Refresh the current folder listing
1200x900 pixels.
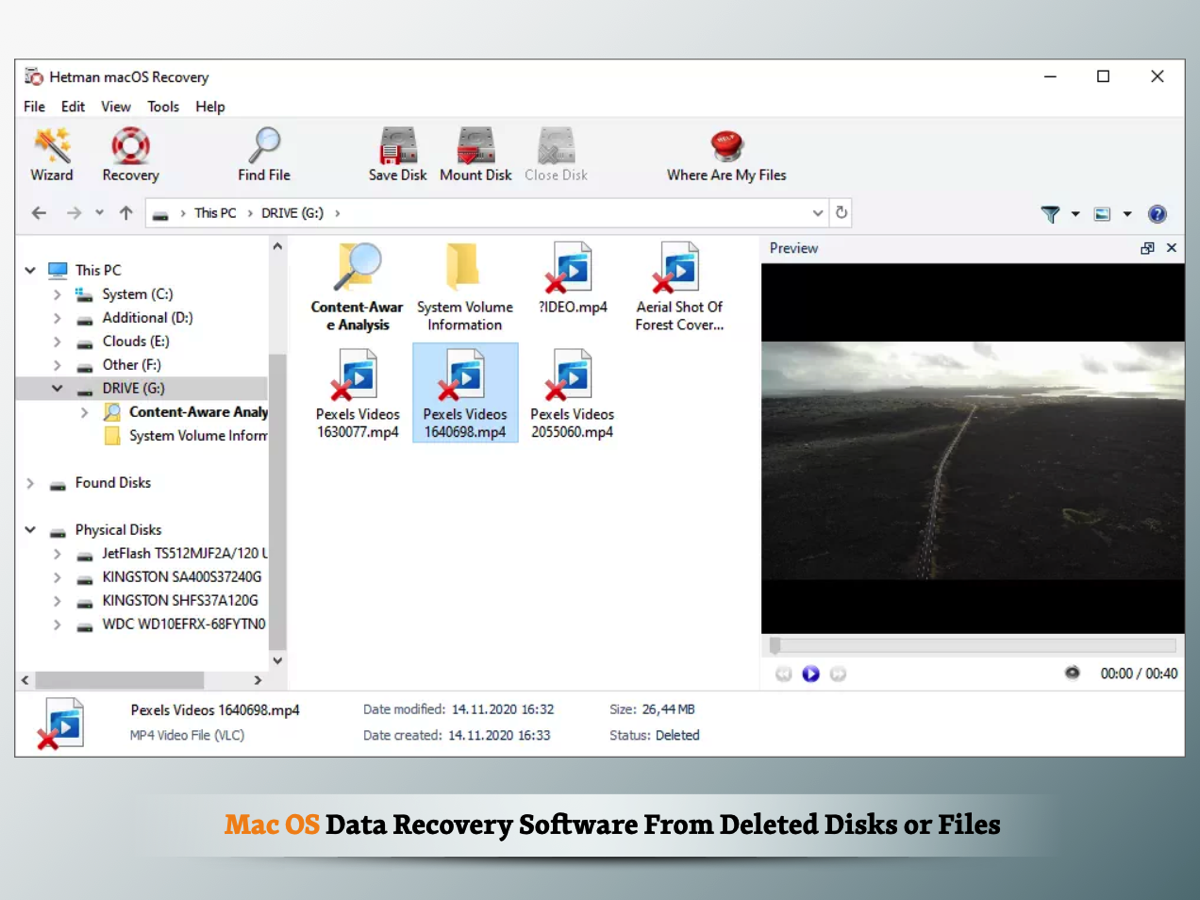(842, 213)
